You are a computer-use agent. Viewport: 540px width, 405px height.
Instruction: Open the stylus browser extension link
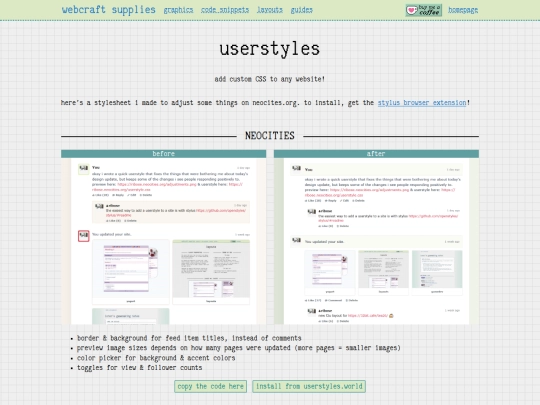(x=422, y=103)
